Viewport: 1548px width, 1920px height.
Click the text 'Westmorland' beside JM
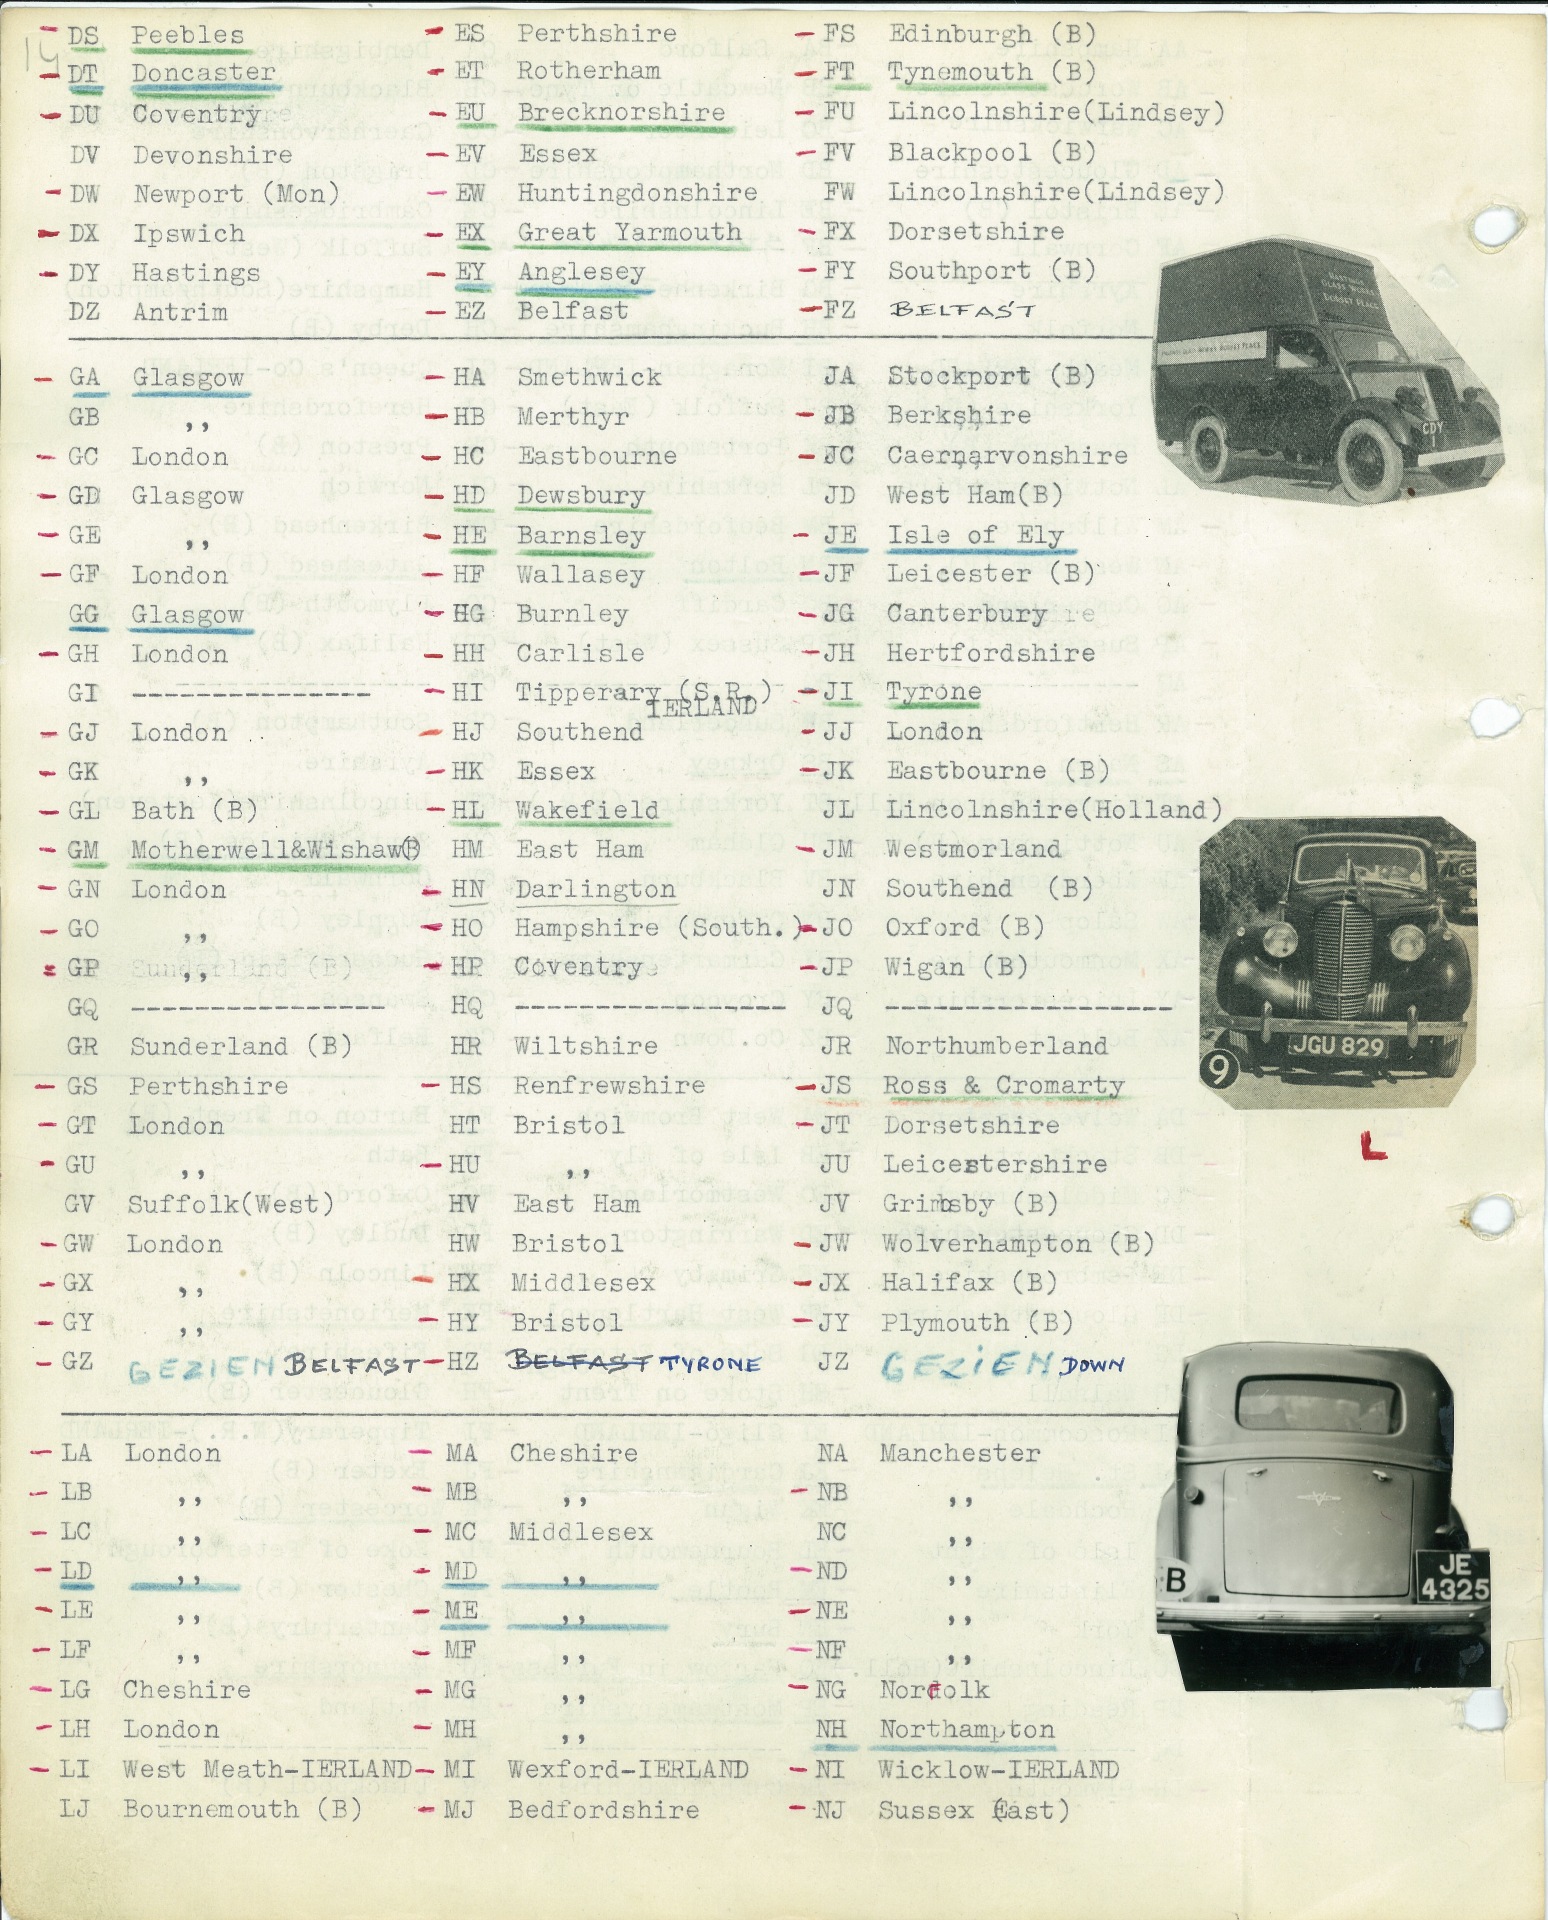[973, 849]
